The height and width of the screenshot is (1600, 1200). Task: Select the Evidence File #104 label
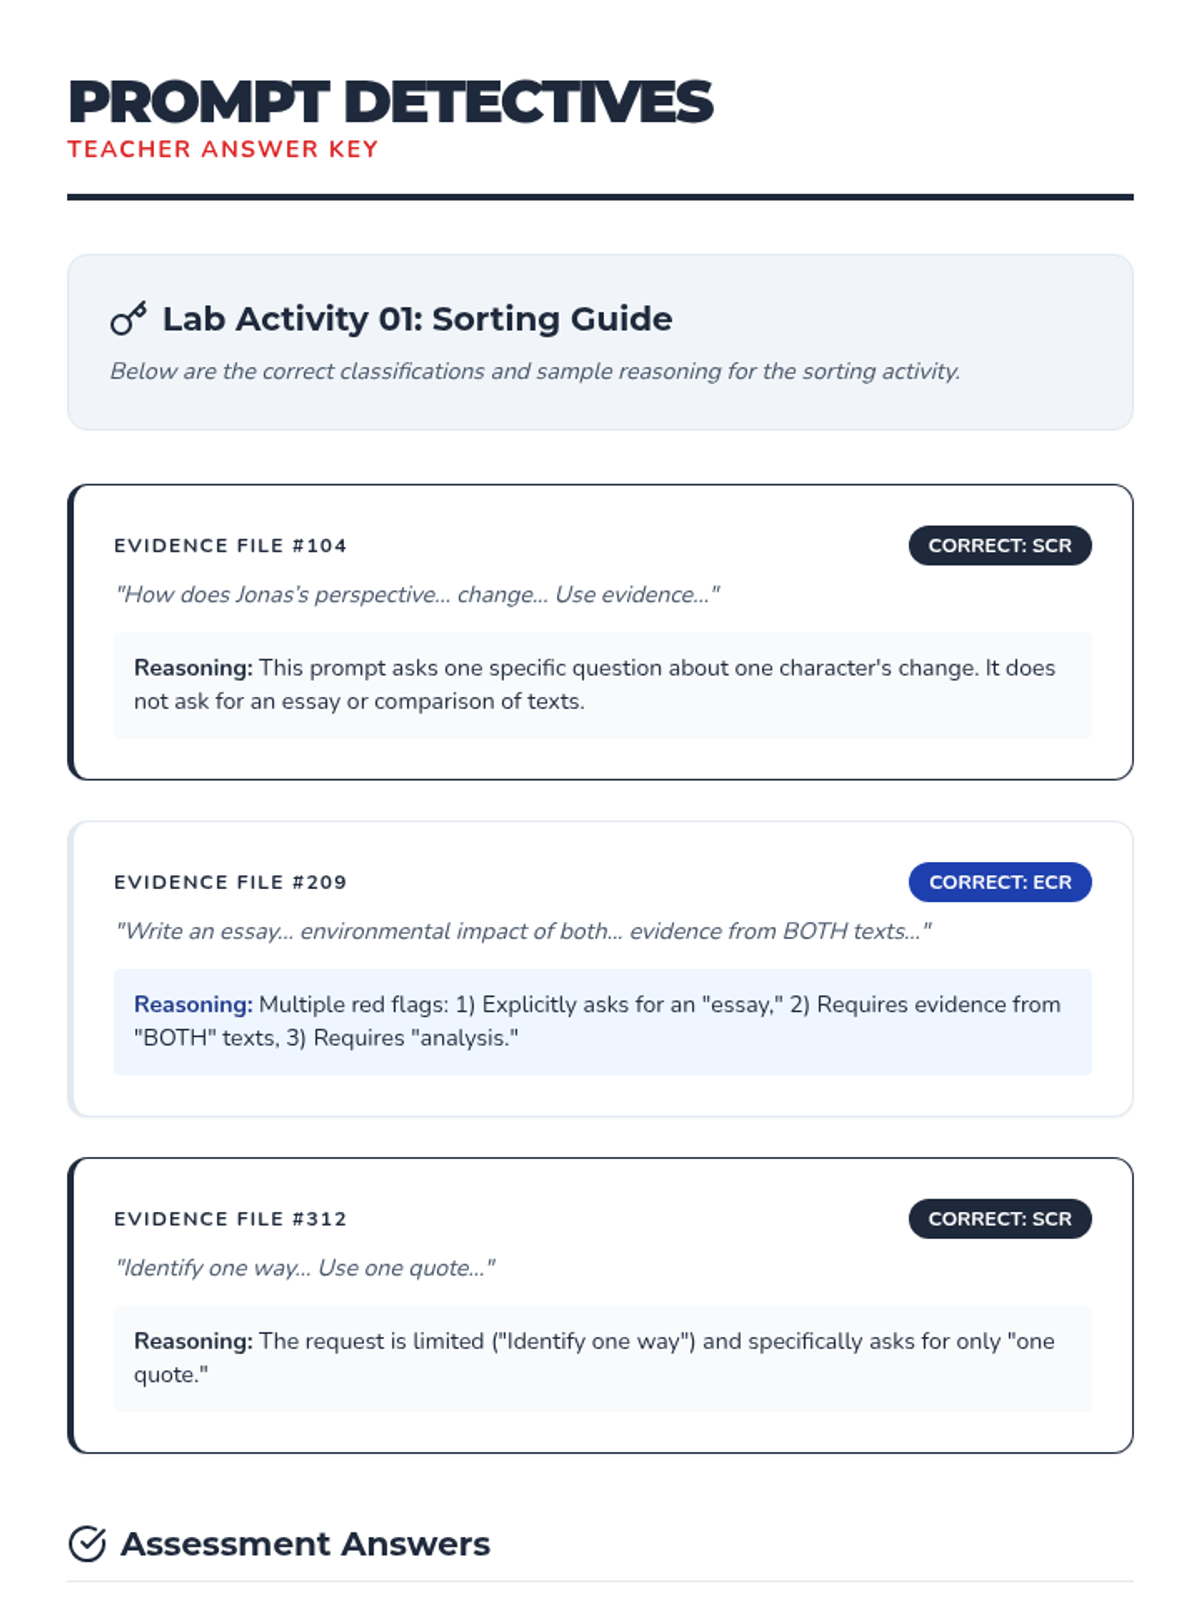pos(230,546)
